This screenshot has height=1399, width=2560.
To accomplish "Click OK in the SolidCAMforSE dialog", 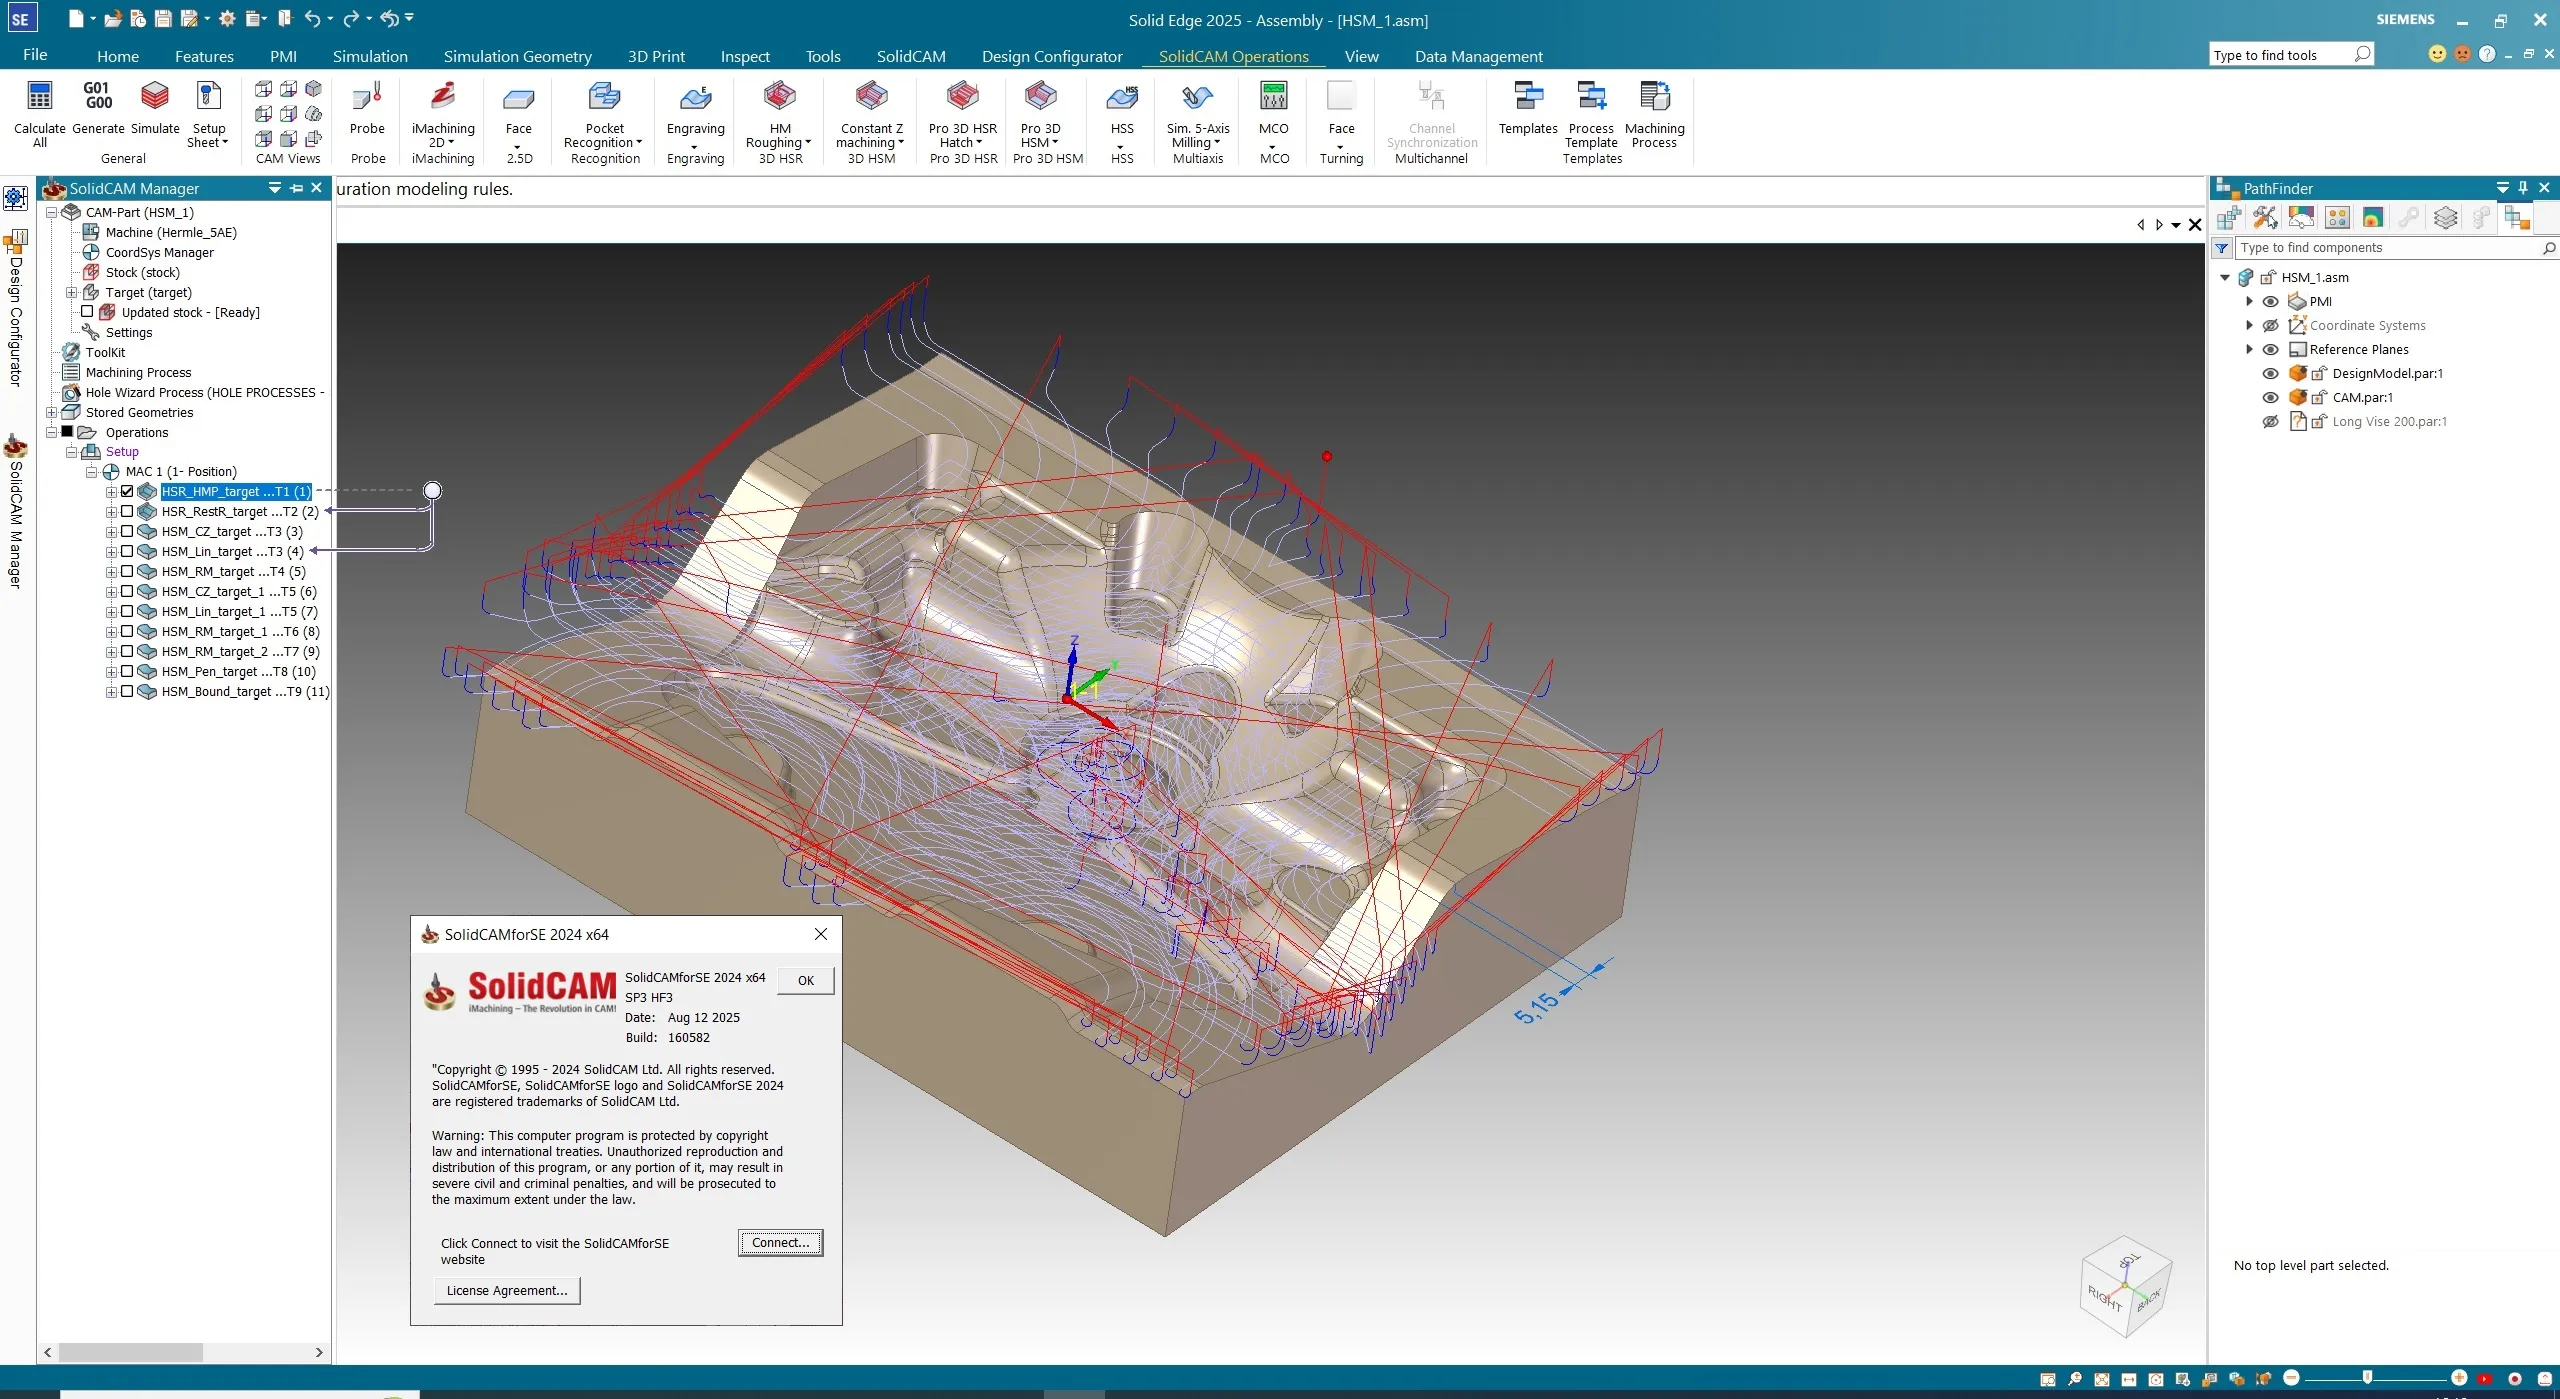I will 806,981.
